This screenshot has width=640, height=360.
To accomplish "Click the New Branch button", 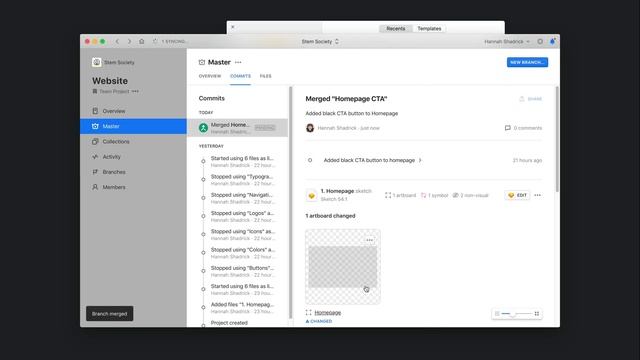I will click(x=527, y=62).
